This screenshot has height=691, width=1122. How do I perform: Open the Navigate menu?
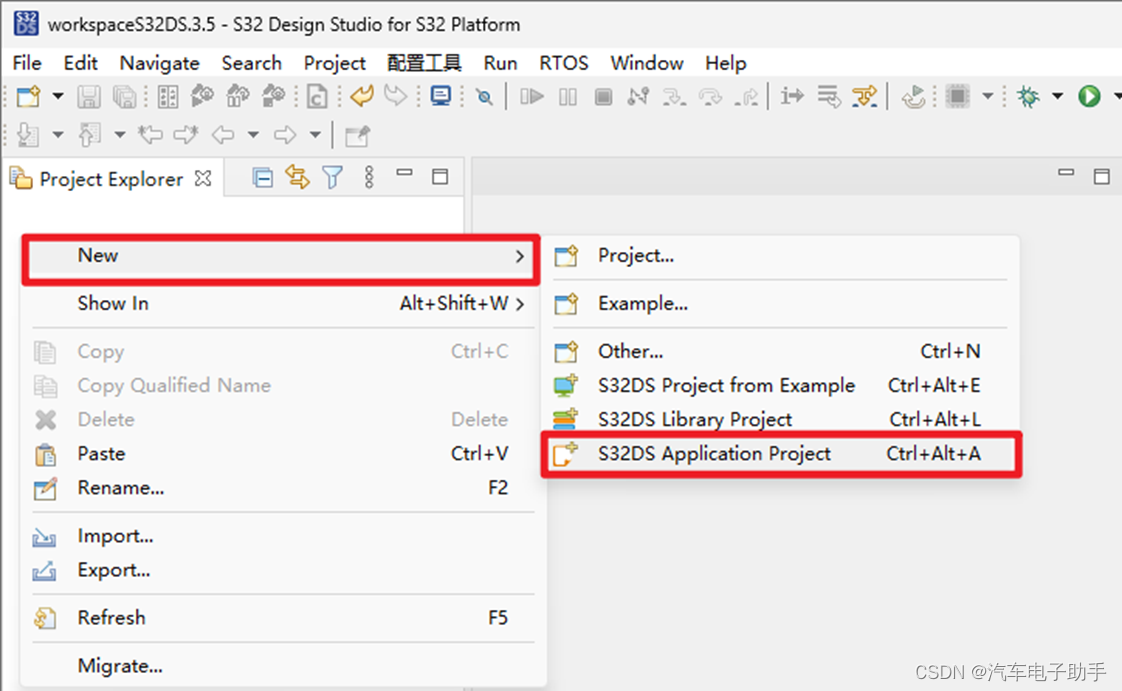(159, 63)
